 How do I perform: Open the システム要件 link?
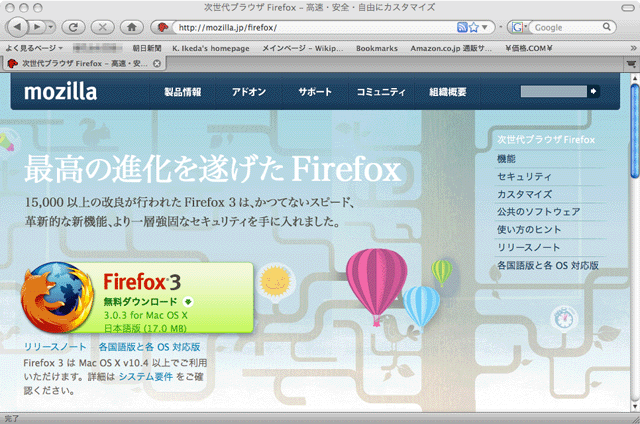(x=146, y=377)
